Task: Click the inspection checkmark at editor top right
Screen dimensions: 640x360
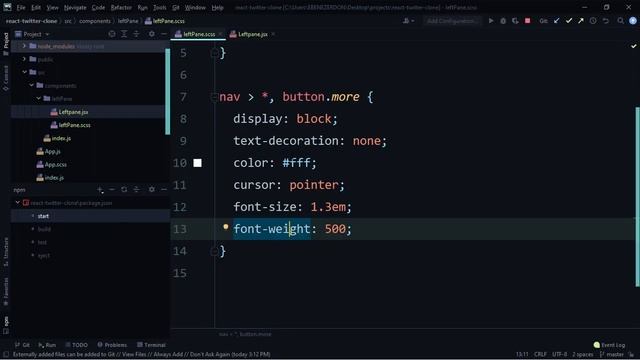Action: (633, 46)
